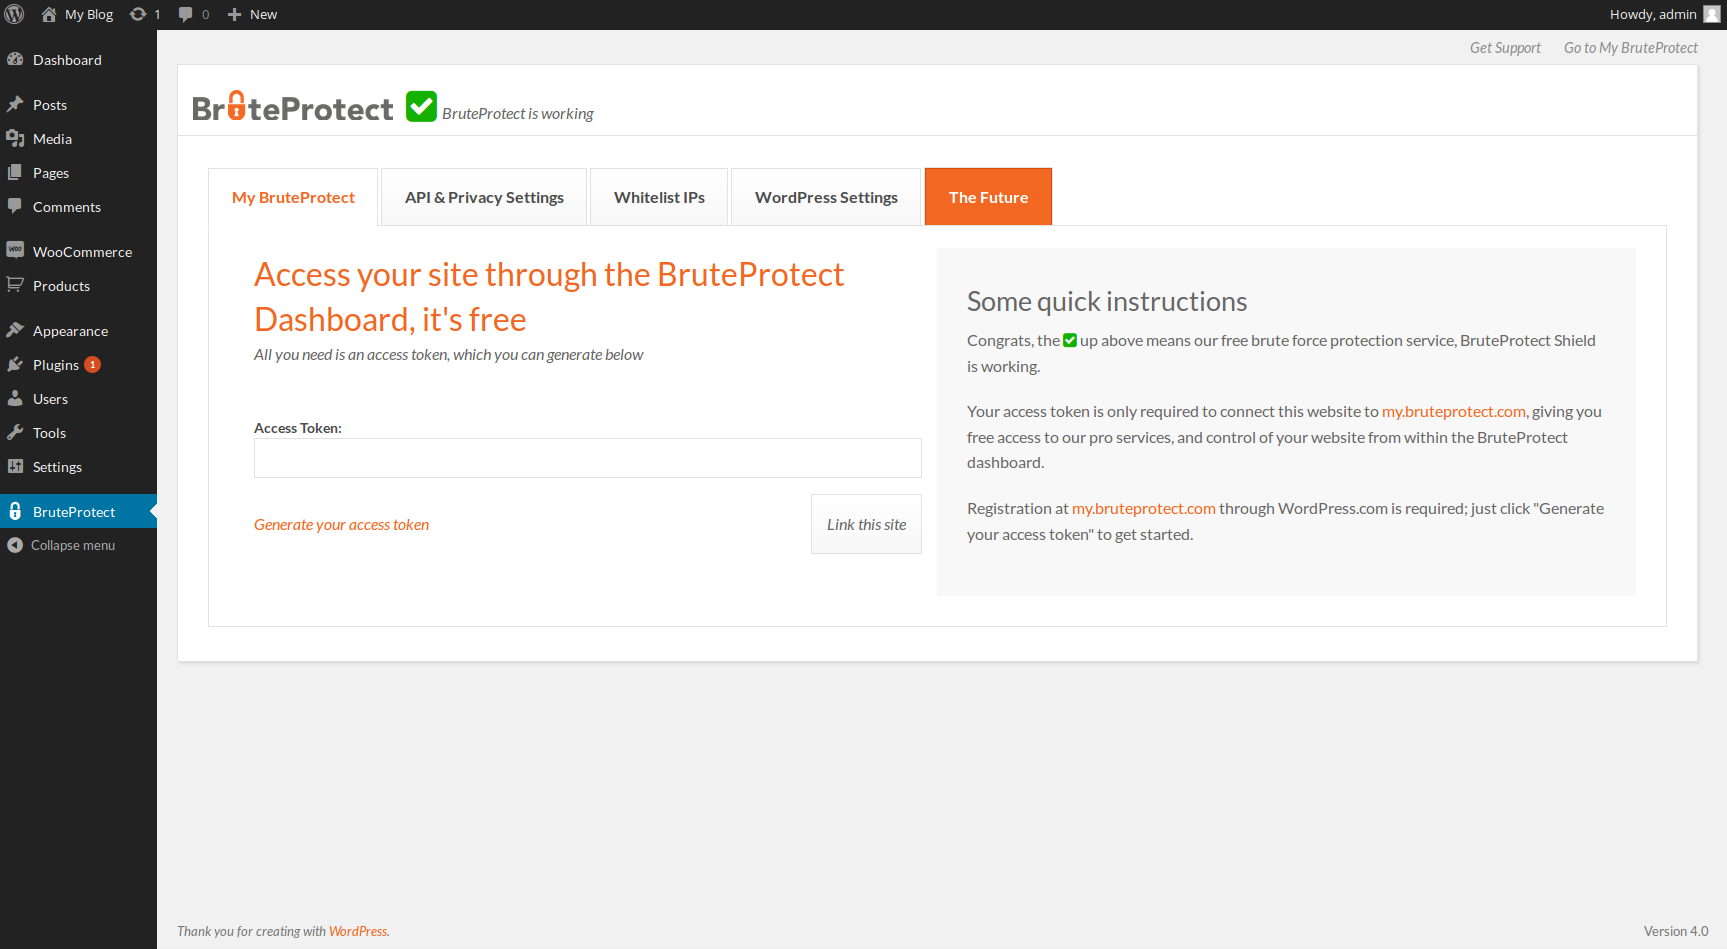Image resolution: width=1727 pixels, height=949 pixels.
Task: Click the 'Access Token:' label
Action: tap(298, 428)
